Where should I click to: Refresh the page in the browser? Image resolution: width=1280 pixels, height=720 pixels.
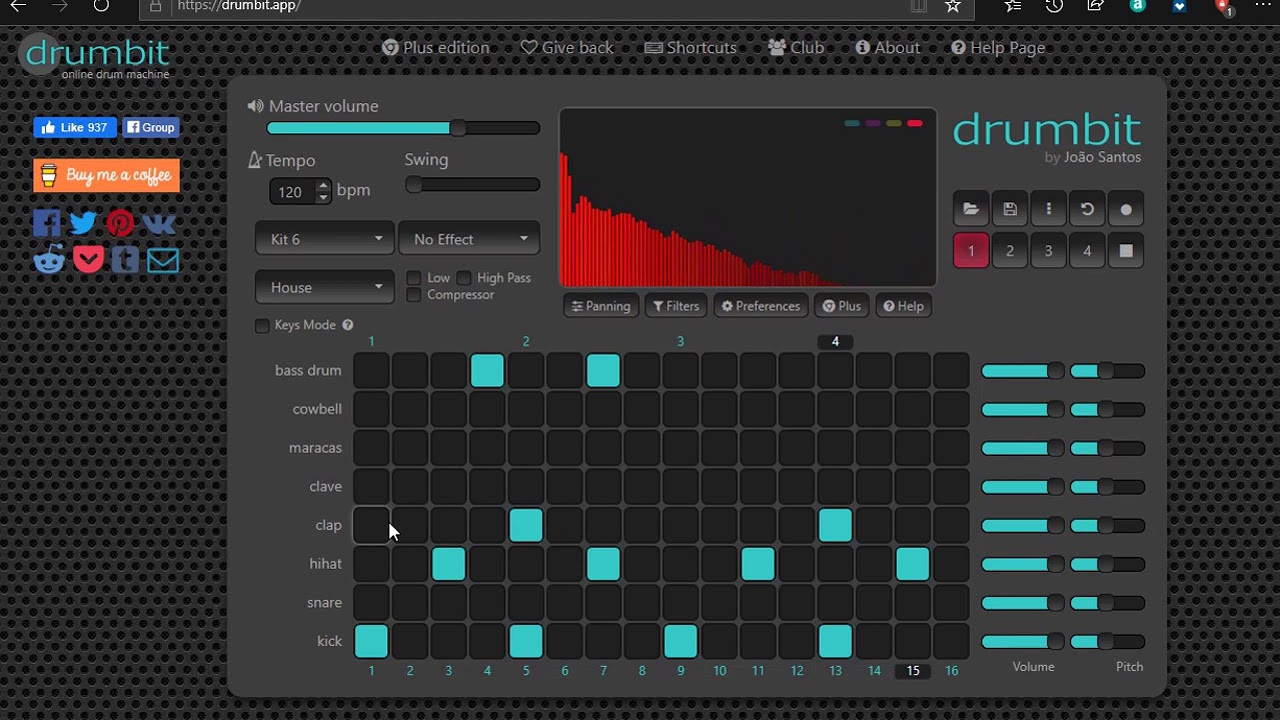coord(101,6)
